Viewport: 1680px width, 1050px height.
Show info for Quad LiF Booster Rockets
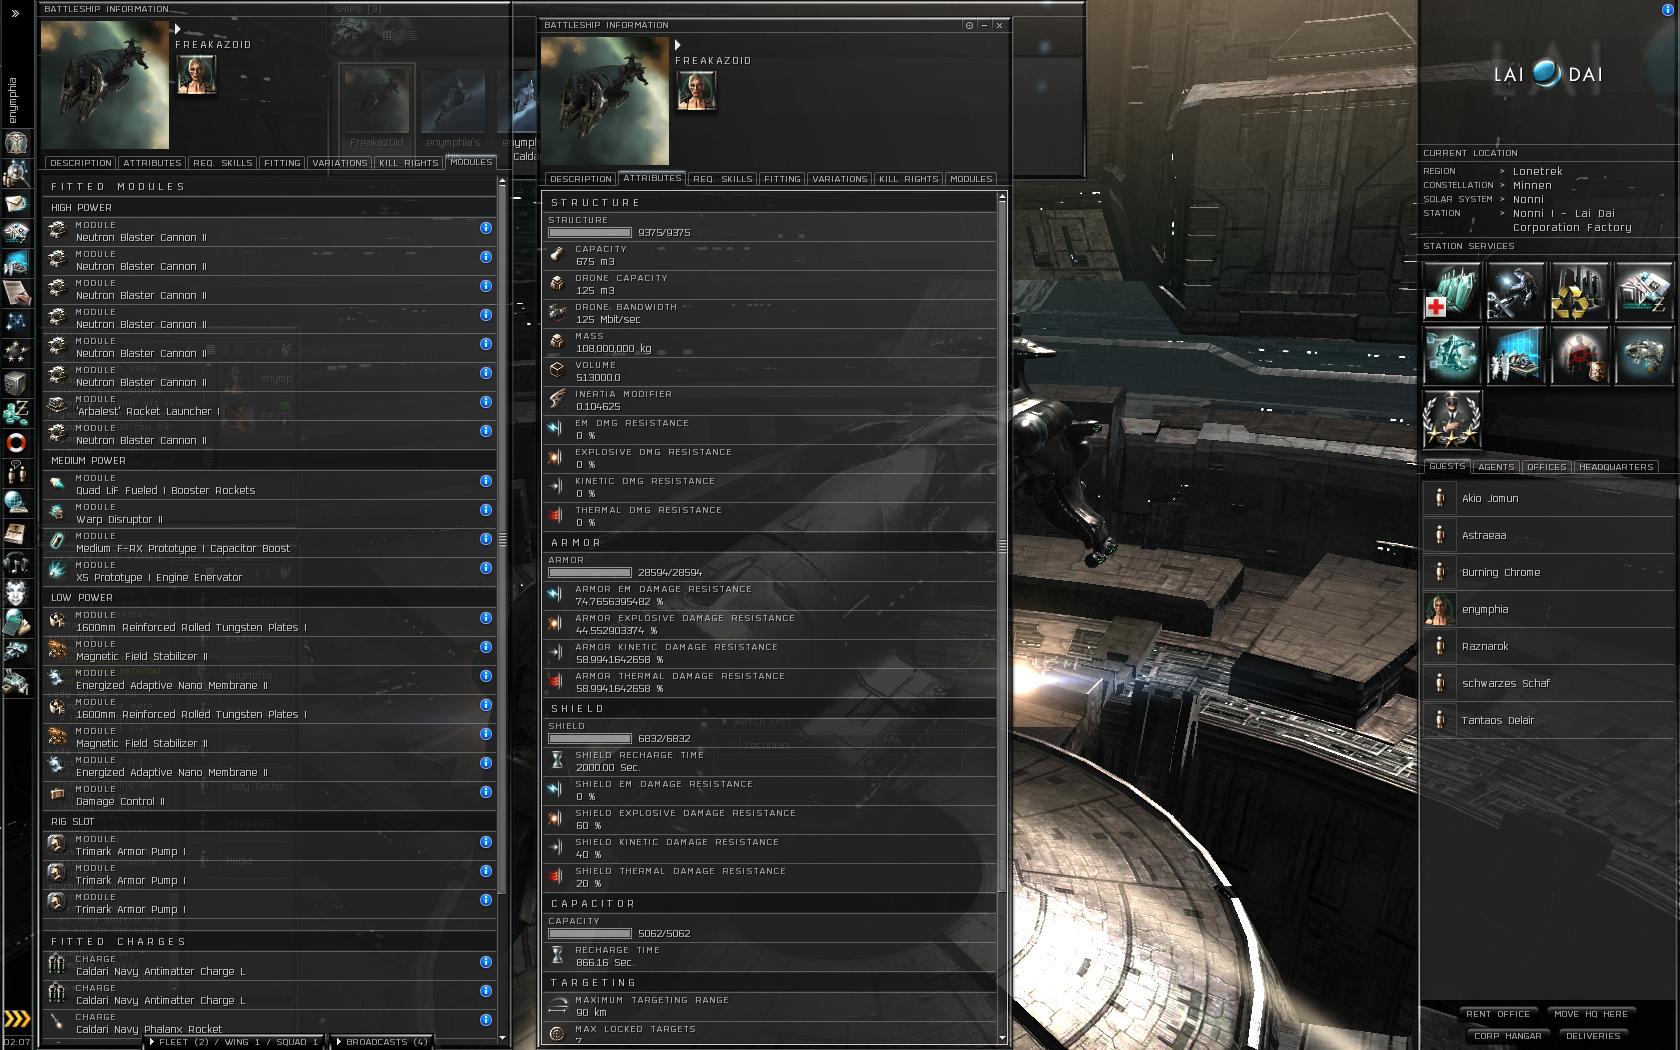486,481
